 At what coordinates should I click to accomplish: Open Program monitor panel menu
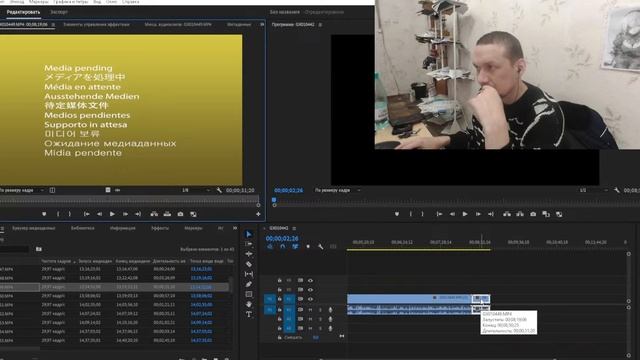pos(320,25)
